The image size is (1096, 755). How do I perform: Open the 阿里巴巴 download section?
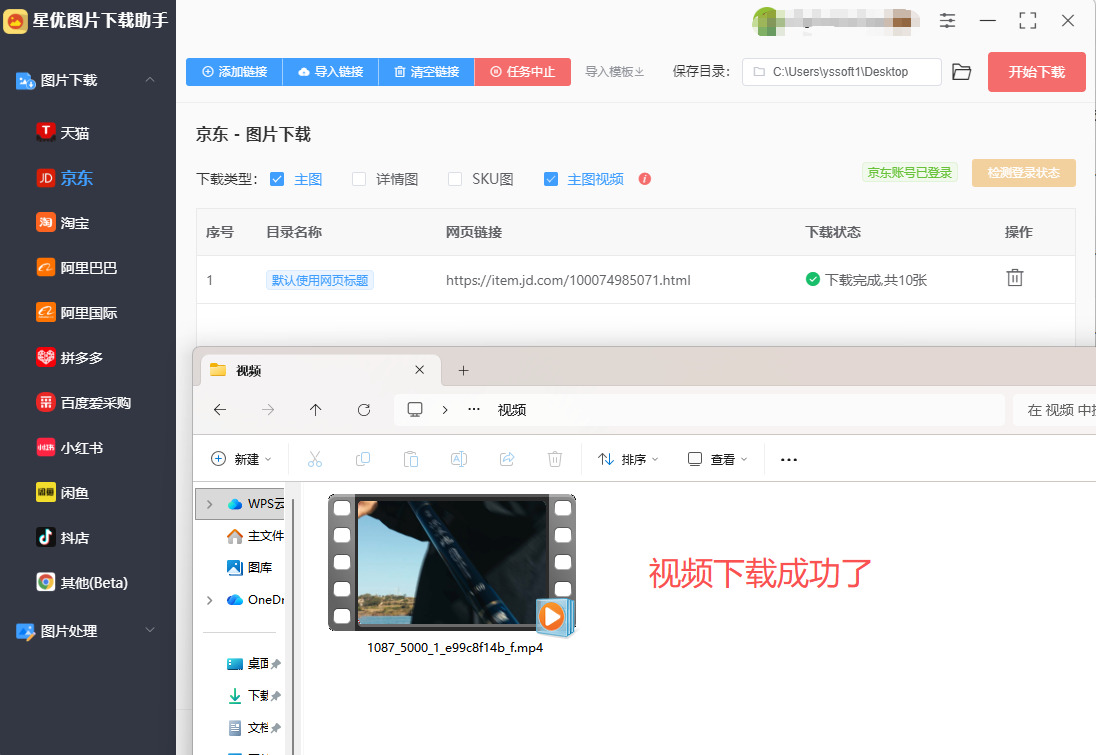pyautogui.click(x=77, y=268)
